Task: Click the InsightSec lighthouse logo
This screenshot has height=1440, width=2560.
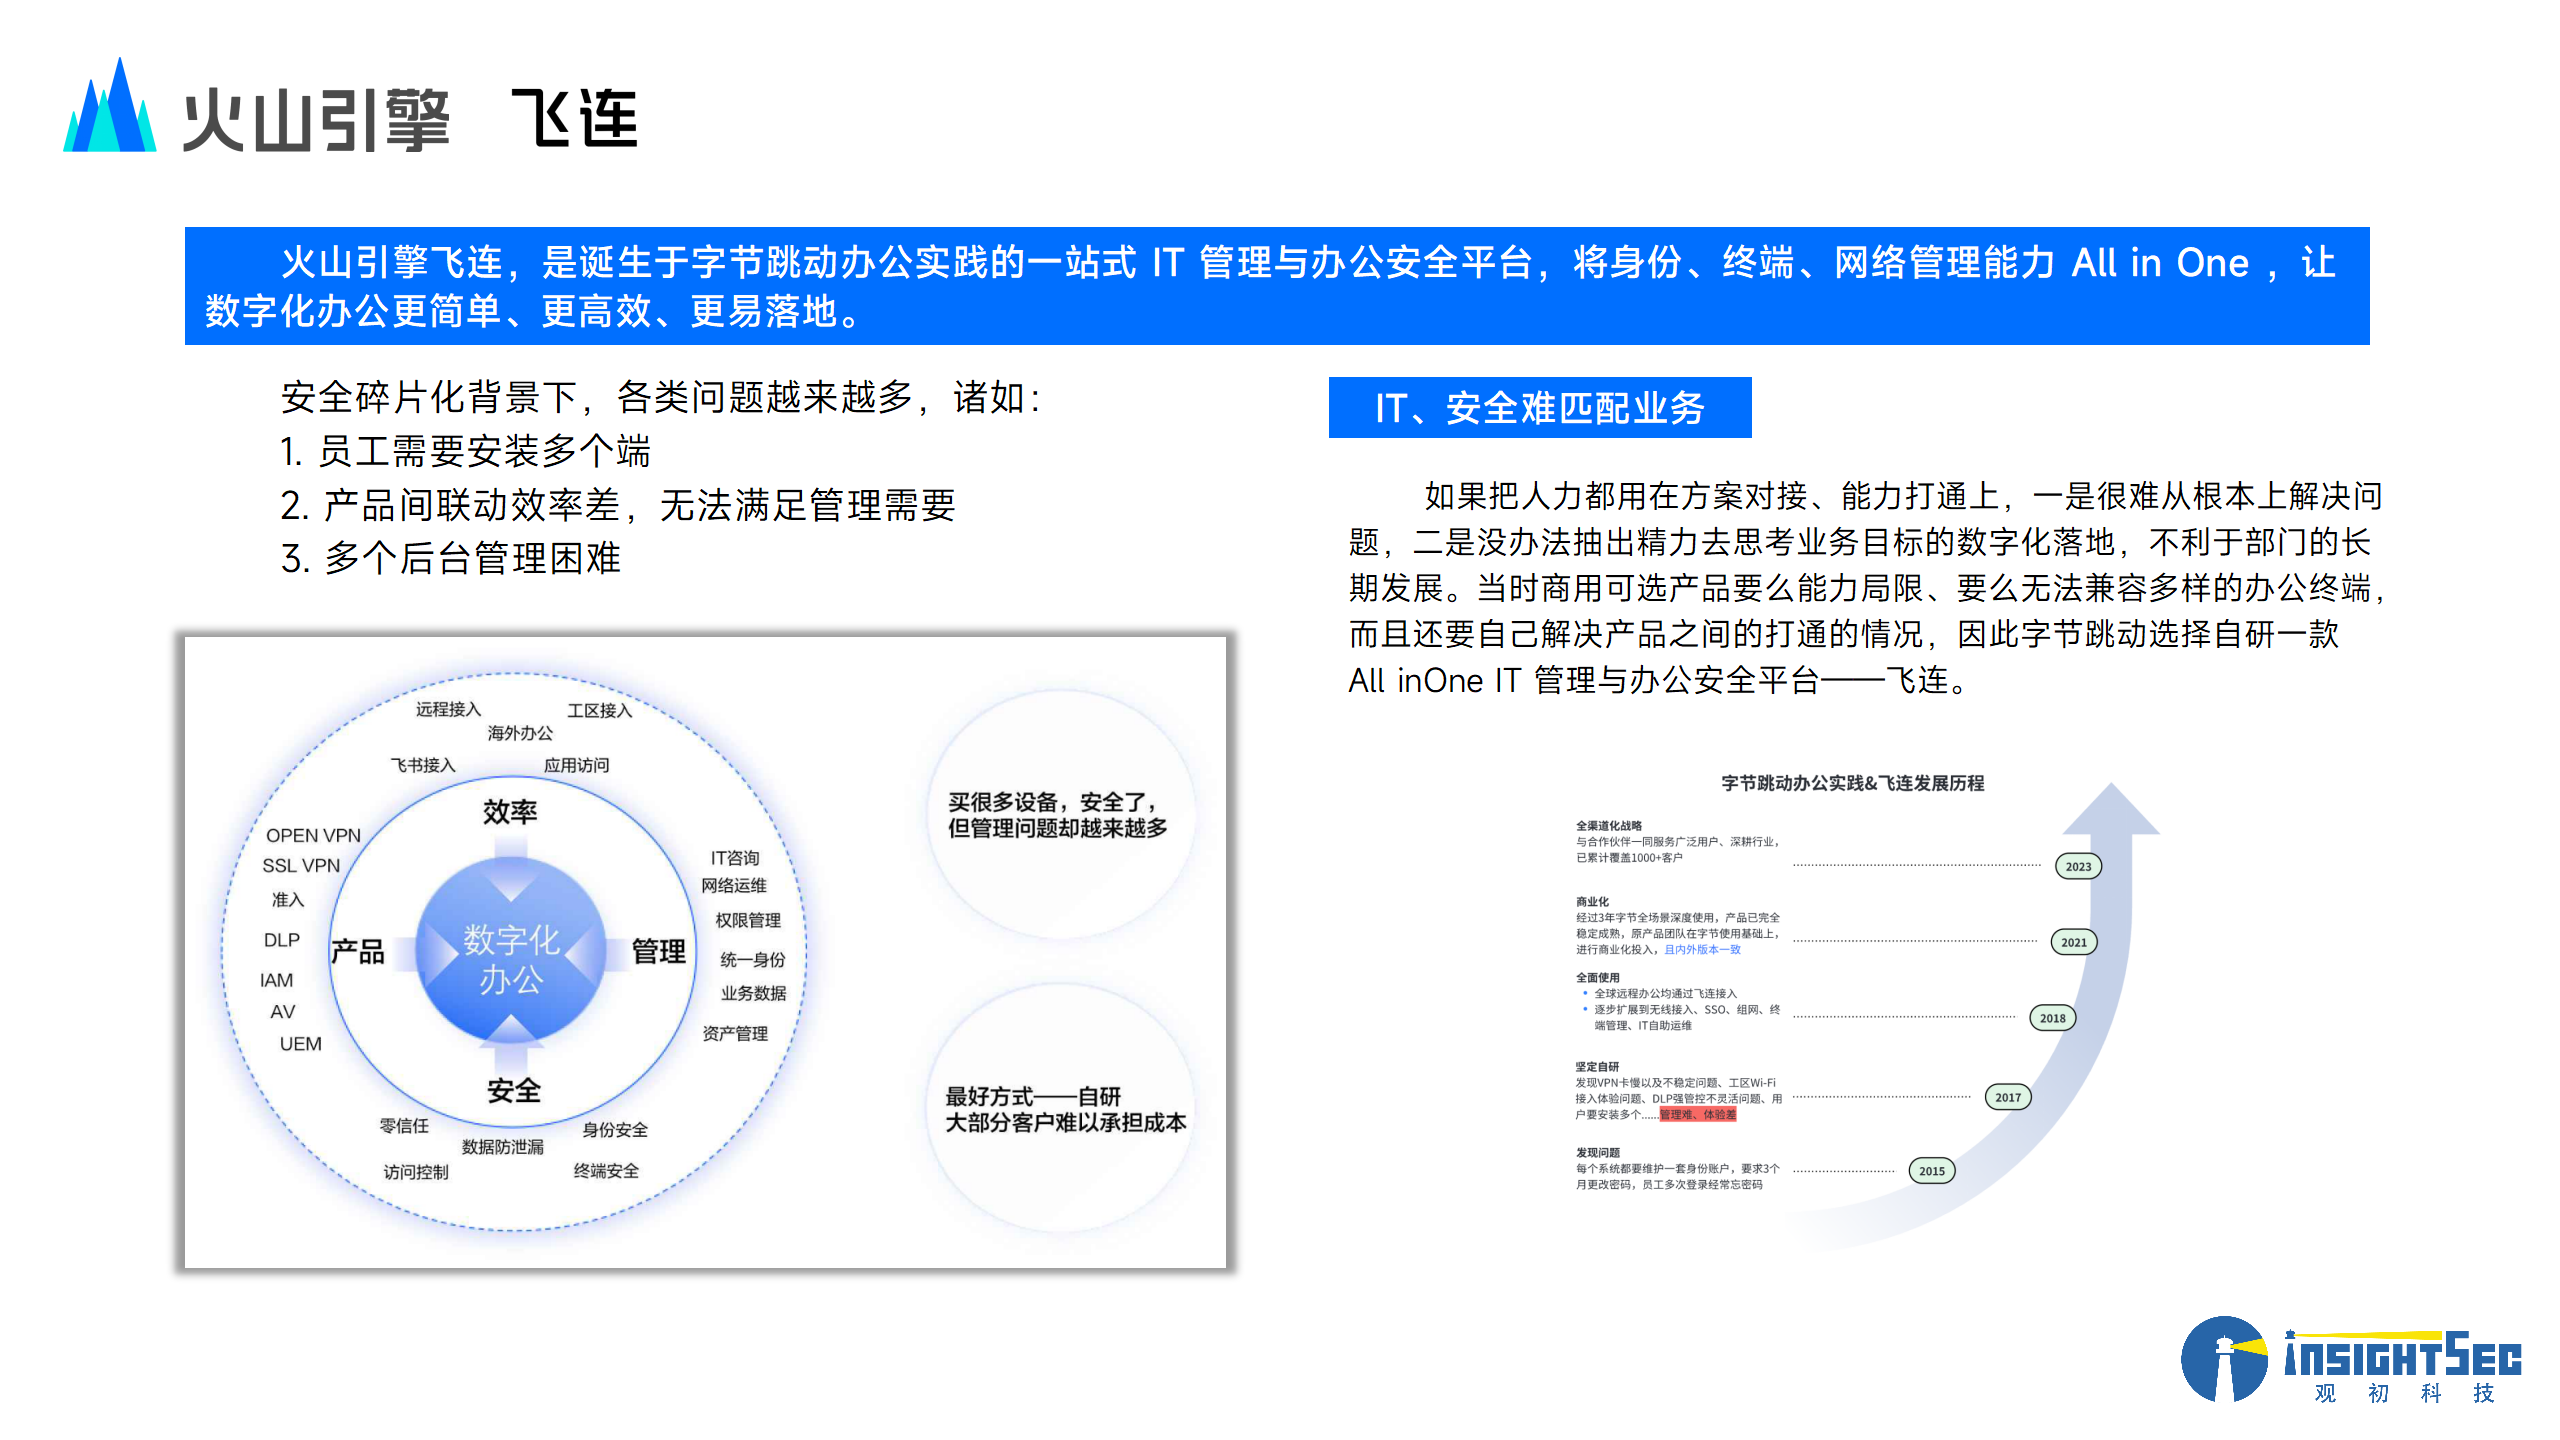Action: [2224, 1359]
